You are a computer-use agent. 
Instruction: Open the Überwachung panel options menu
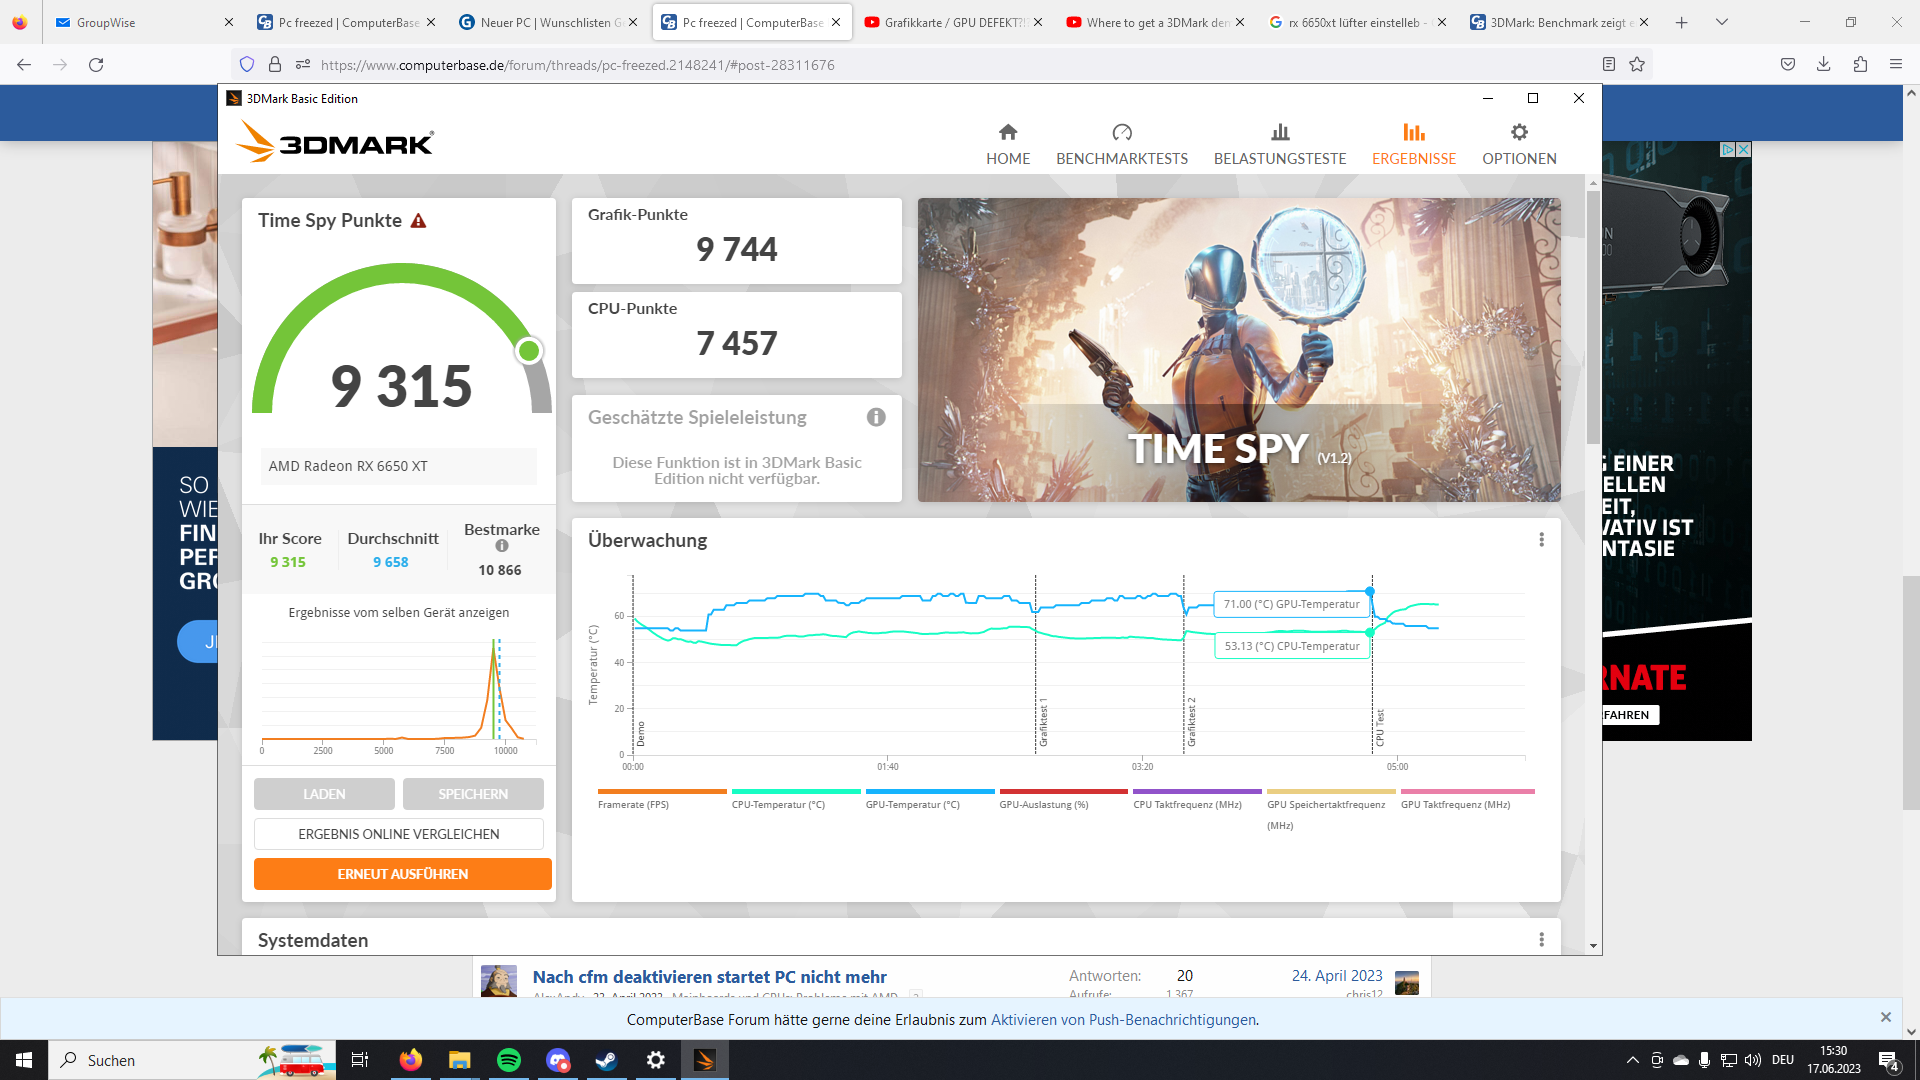point(1541,540)
